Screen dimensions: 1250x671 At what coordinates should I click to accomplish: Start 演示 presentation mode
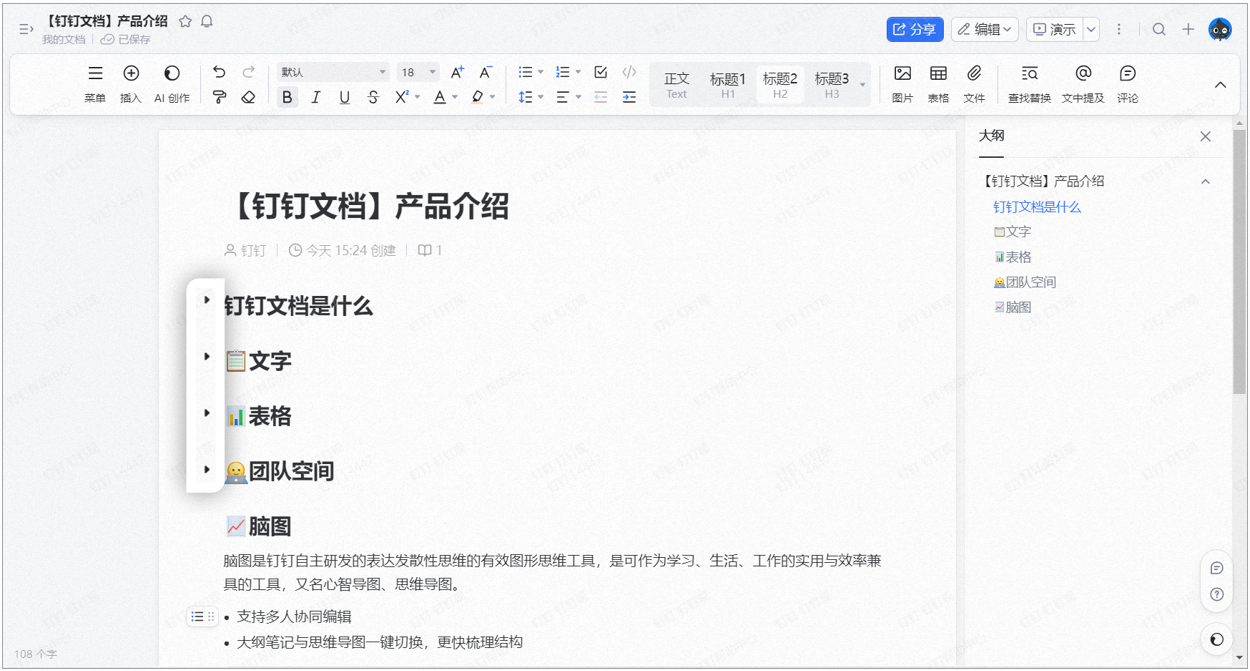pos(1054,29)
